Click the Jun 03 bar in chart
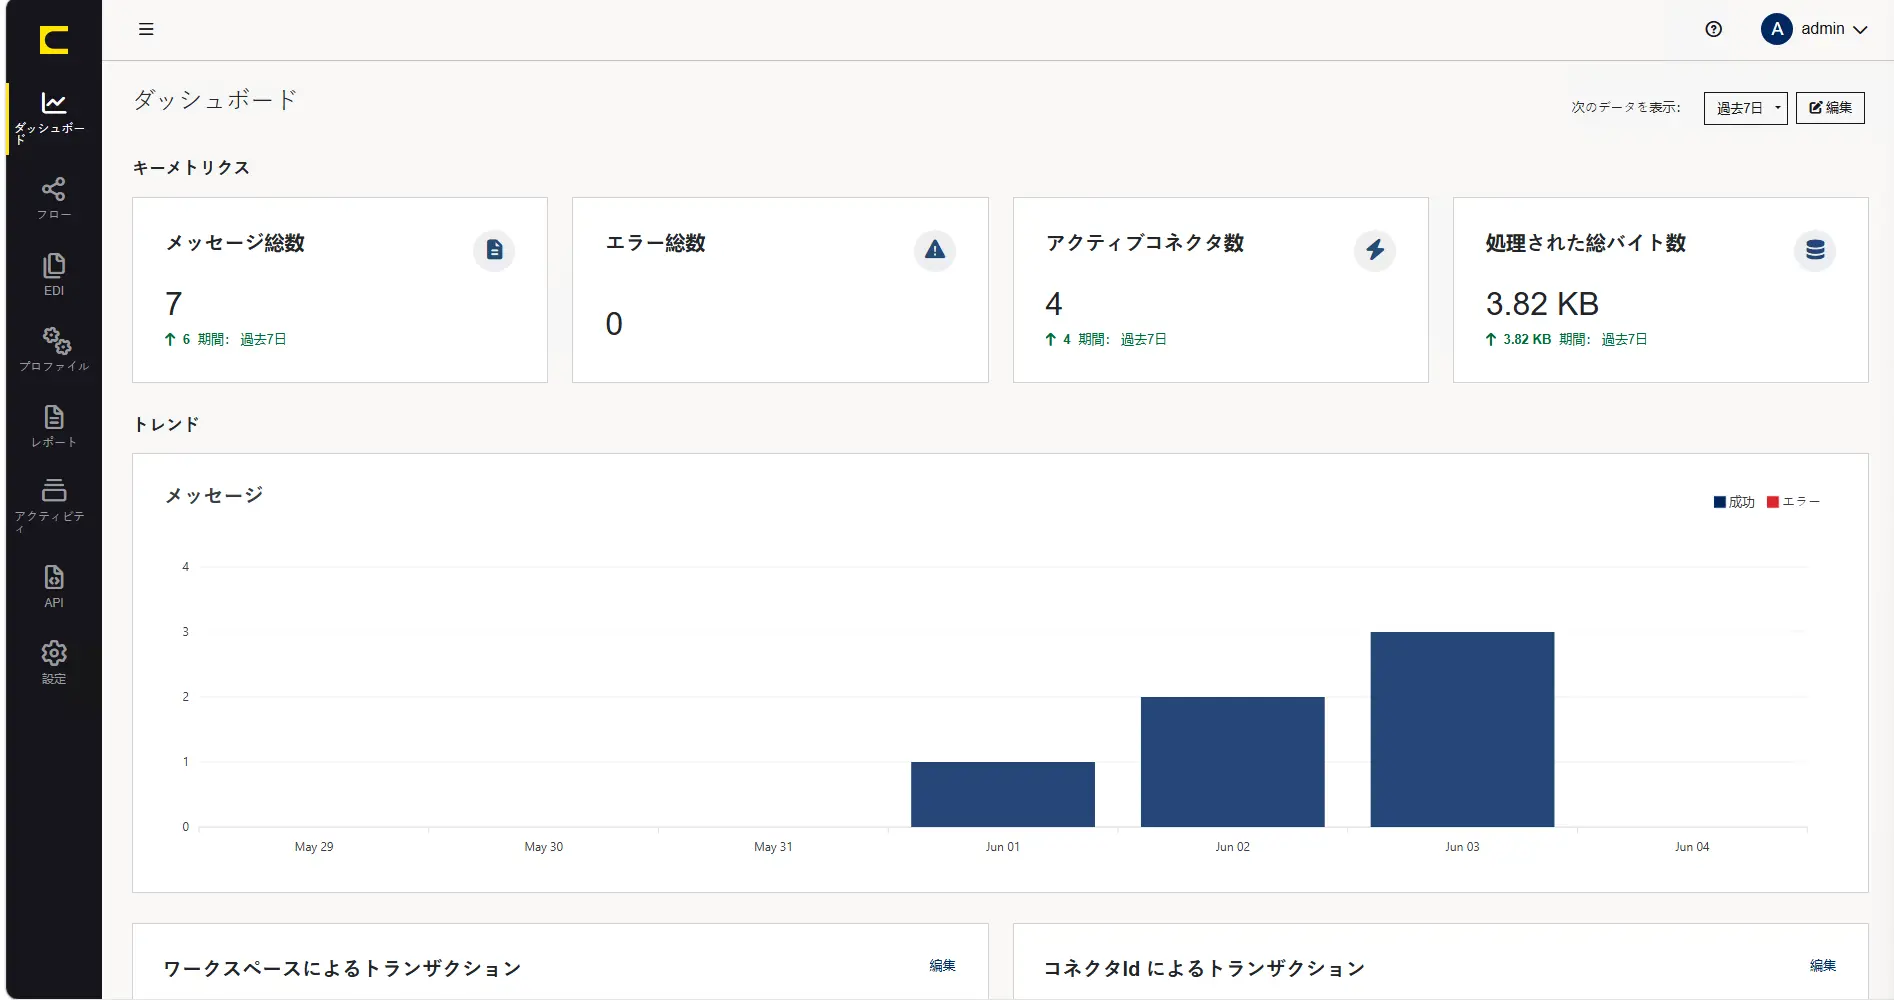Viewport: 1894px width, 1000px height. [1462, 729]
